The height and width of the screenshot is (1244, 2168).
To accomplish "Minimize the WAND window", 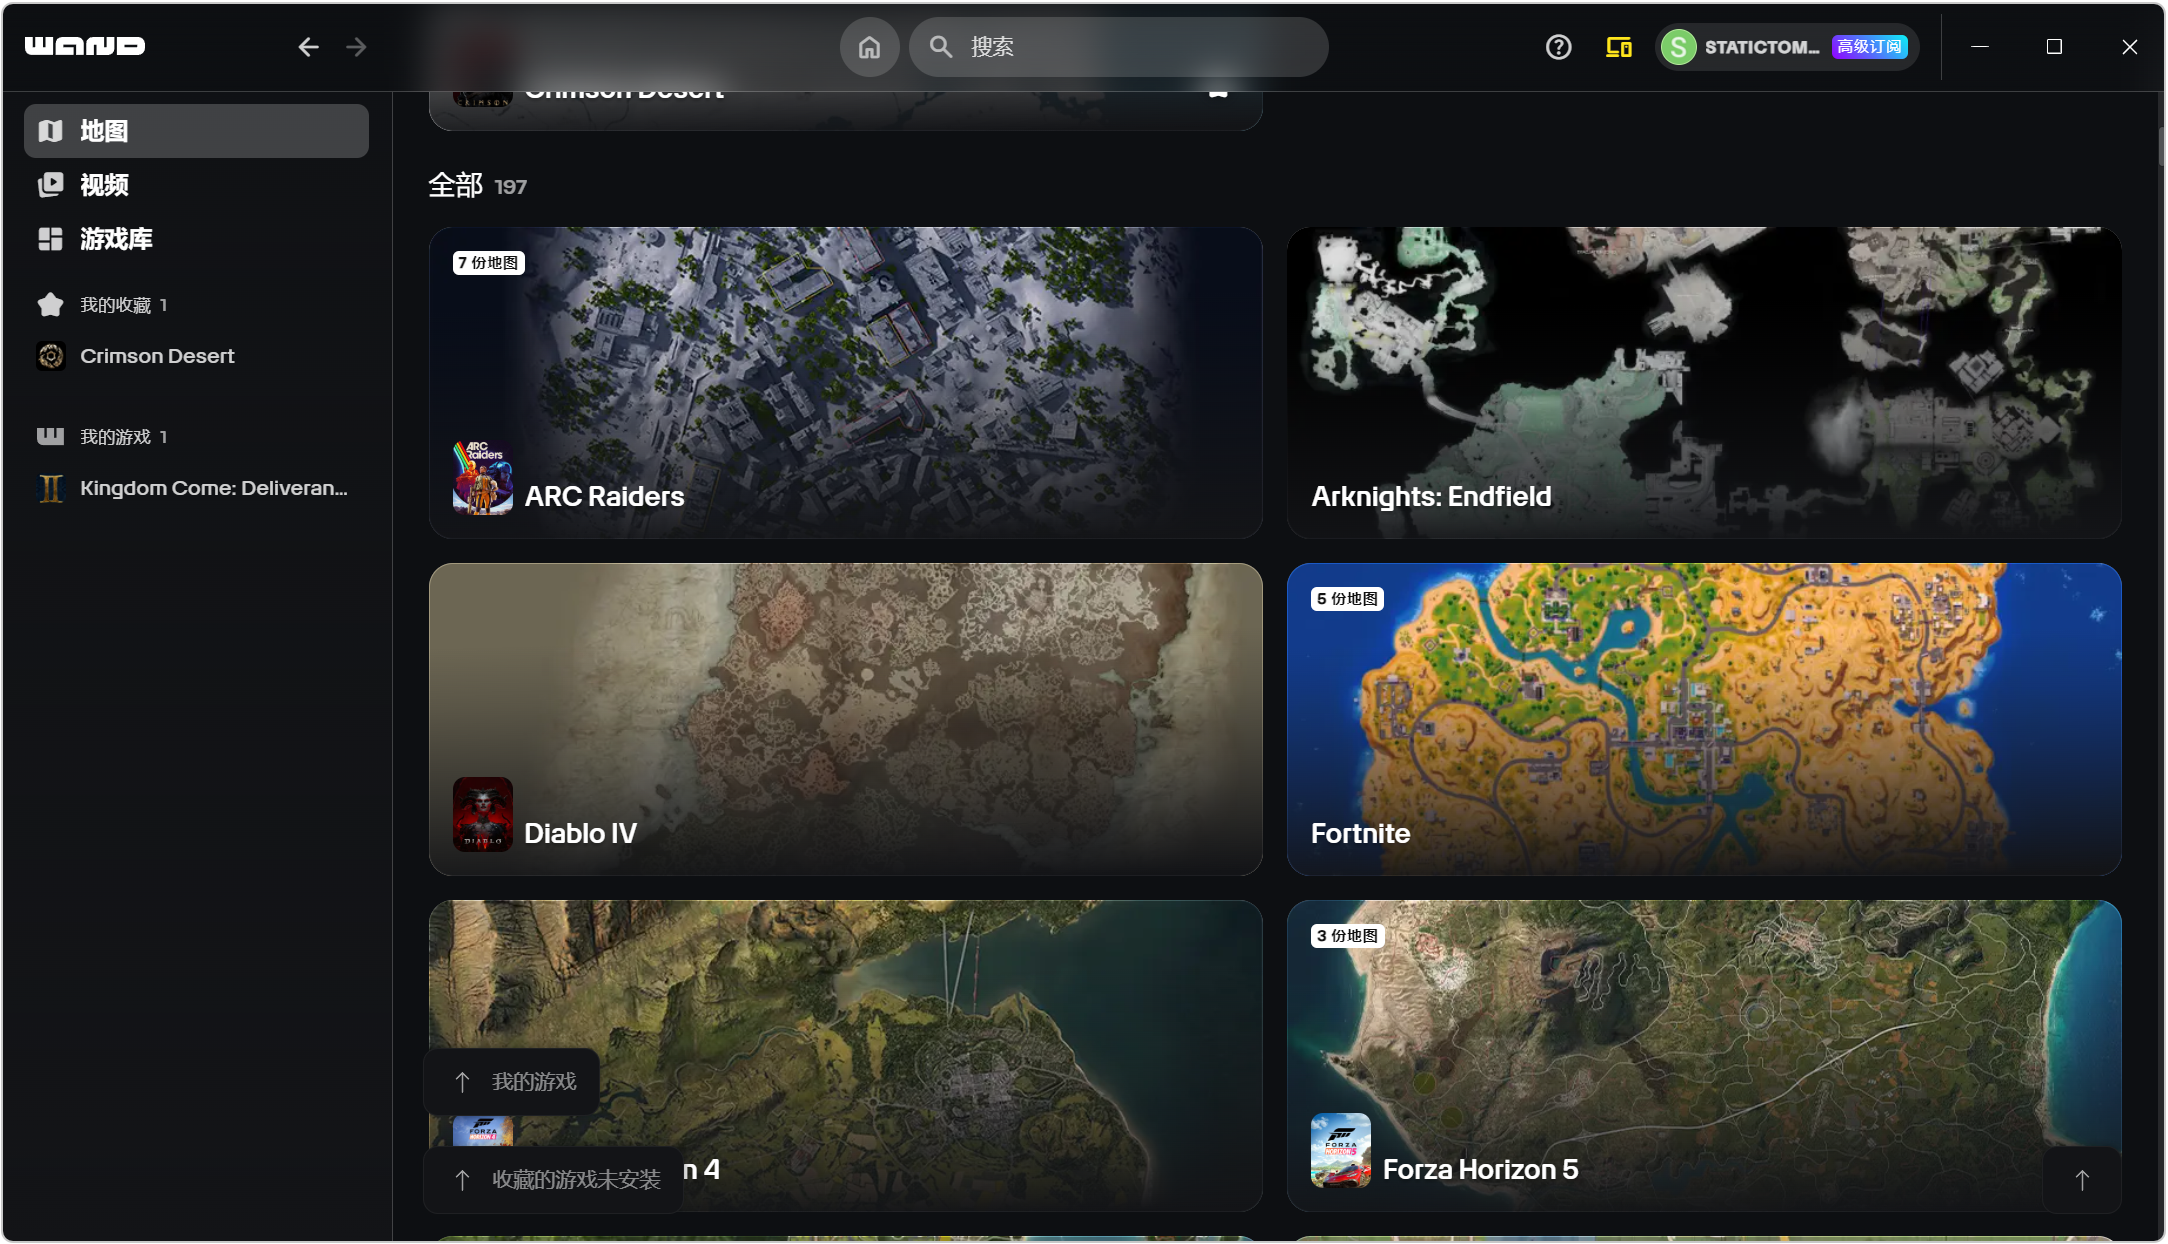I will click(1979, 47).
